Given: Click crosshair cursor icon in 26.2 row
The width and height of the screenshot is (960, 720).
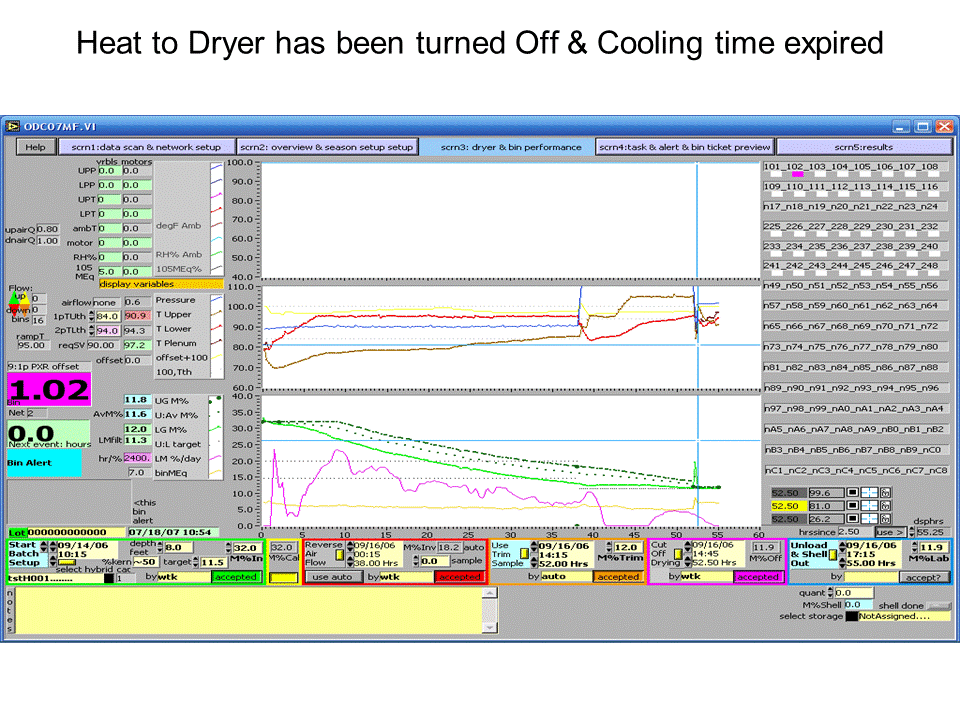Looking at the screenshot, I should pyautogui.click(x=869, y=519).
